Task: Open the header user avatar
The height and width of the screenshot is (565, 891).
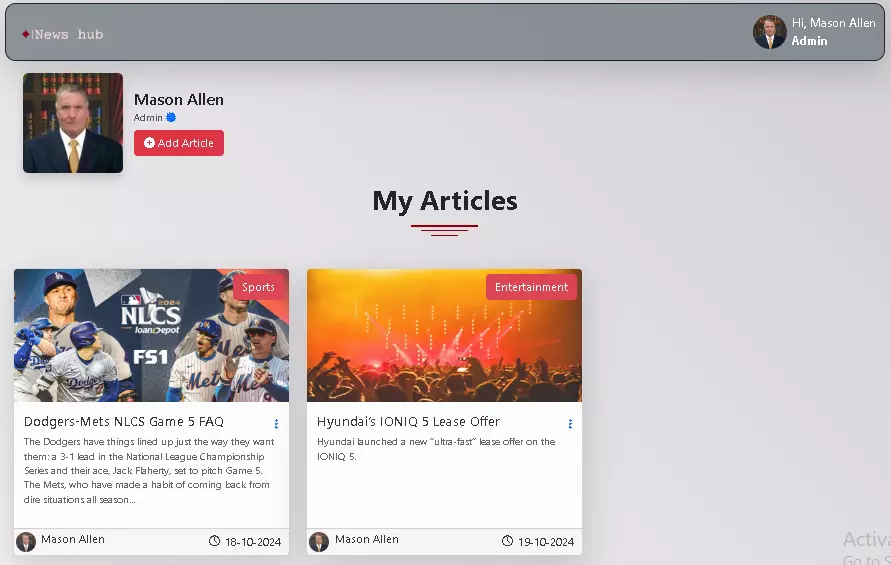Action: [x=769, y=32]
